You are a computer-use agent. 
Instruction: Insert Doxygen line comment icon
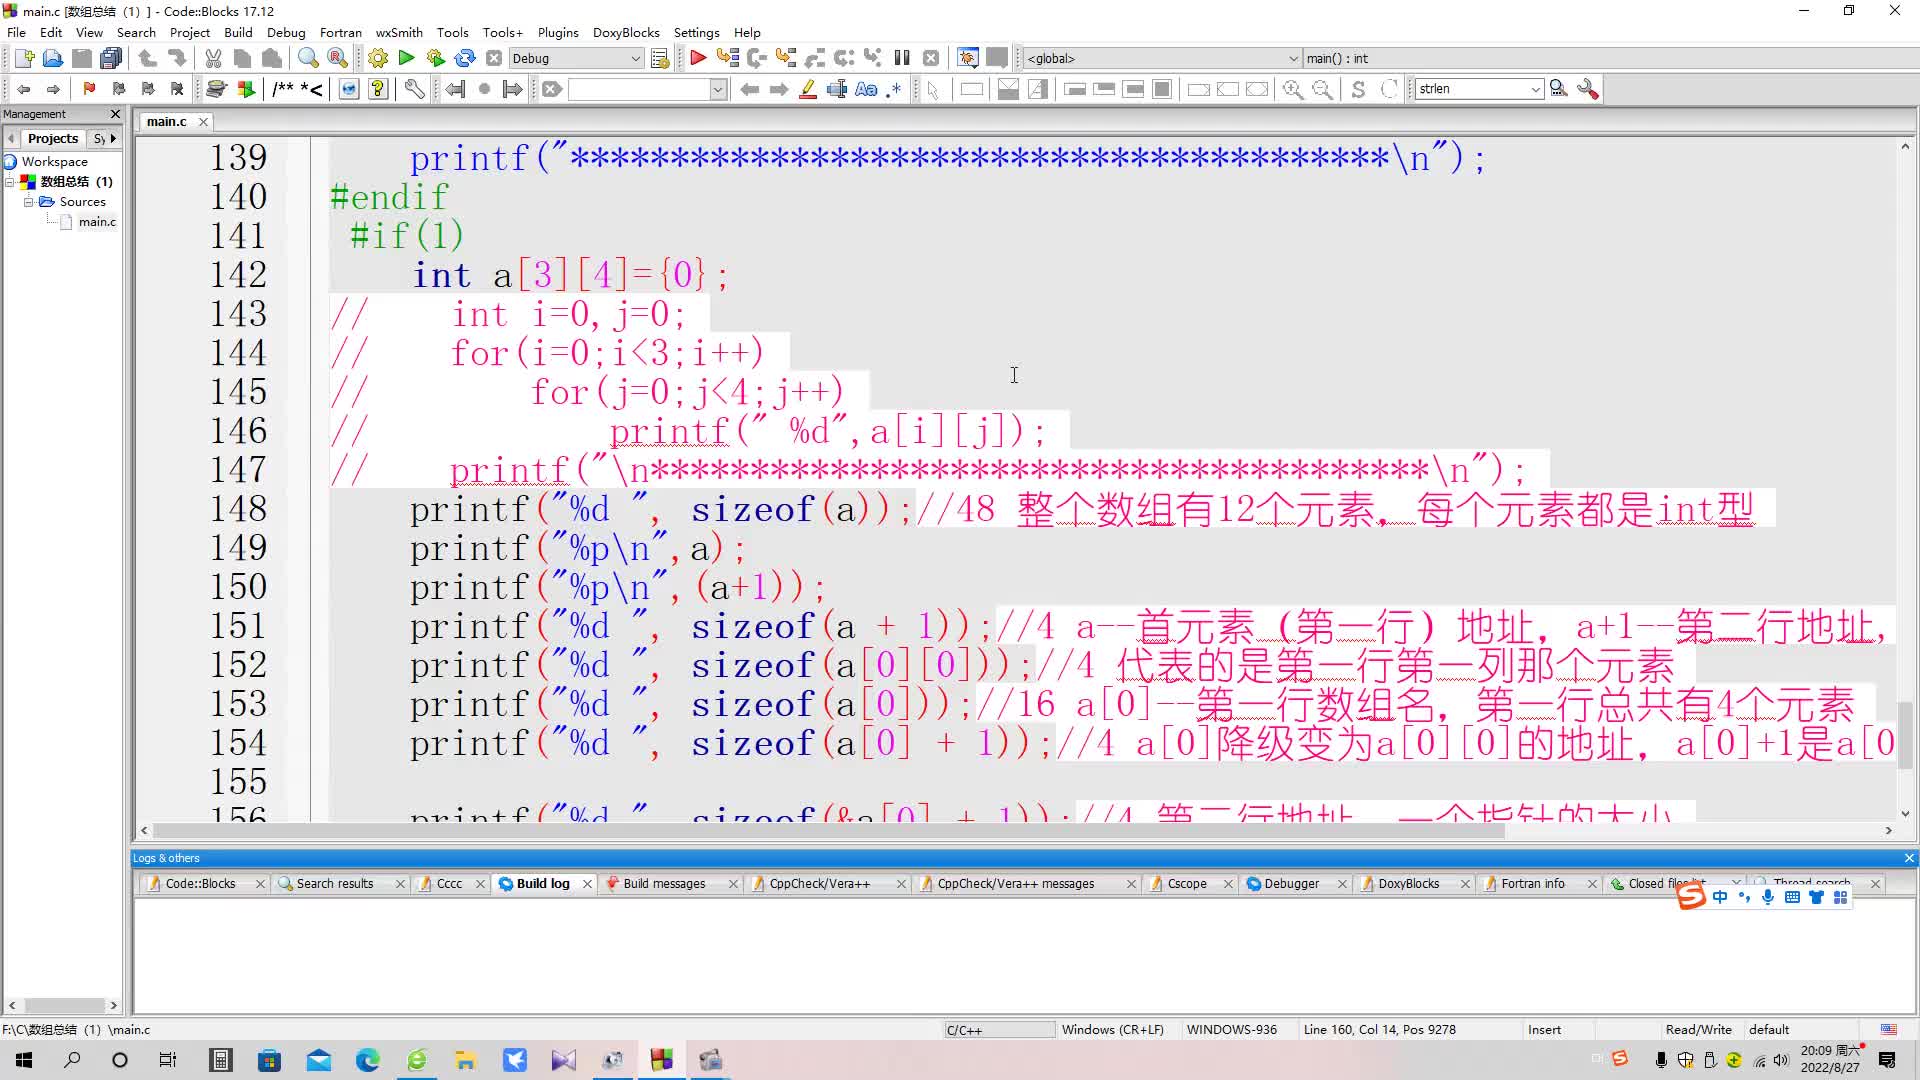[312, 89]
